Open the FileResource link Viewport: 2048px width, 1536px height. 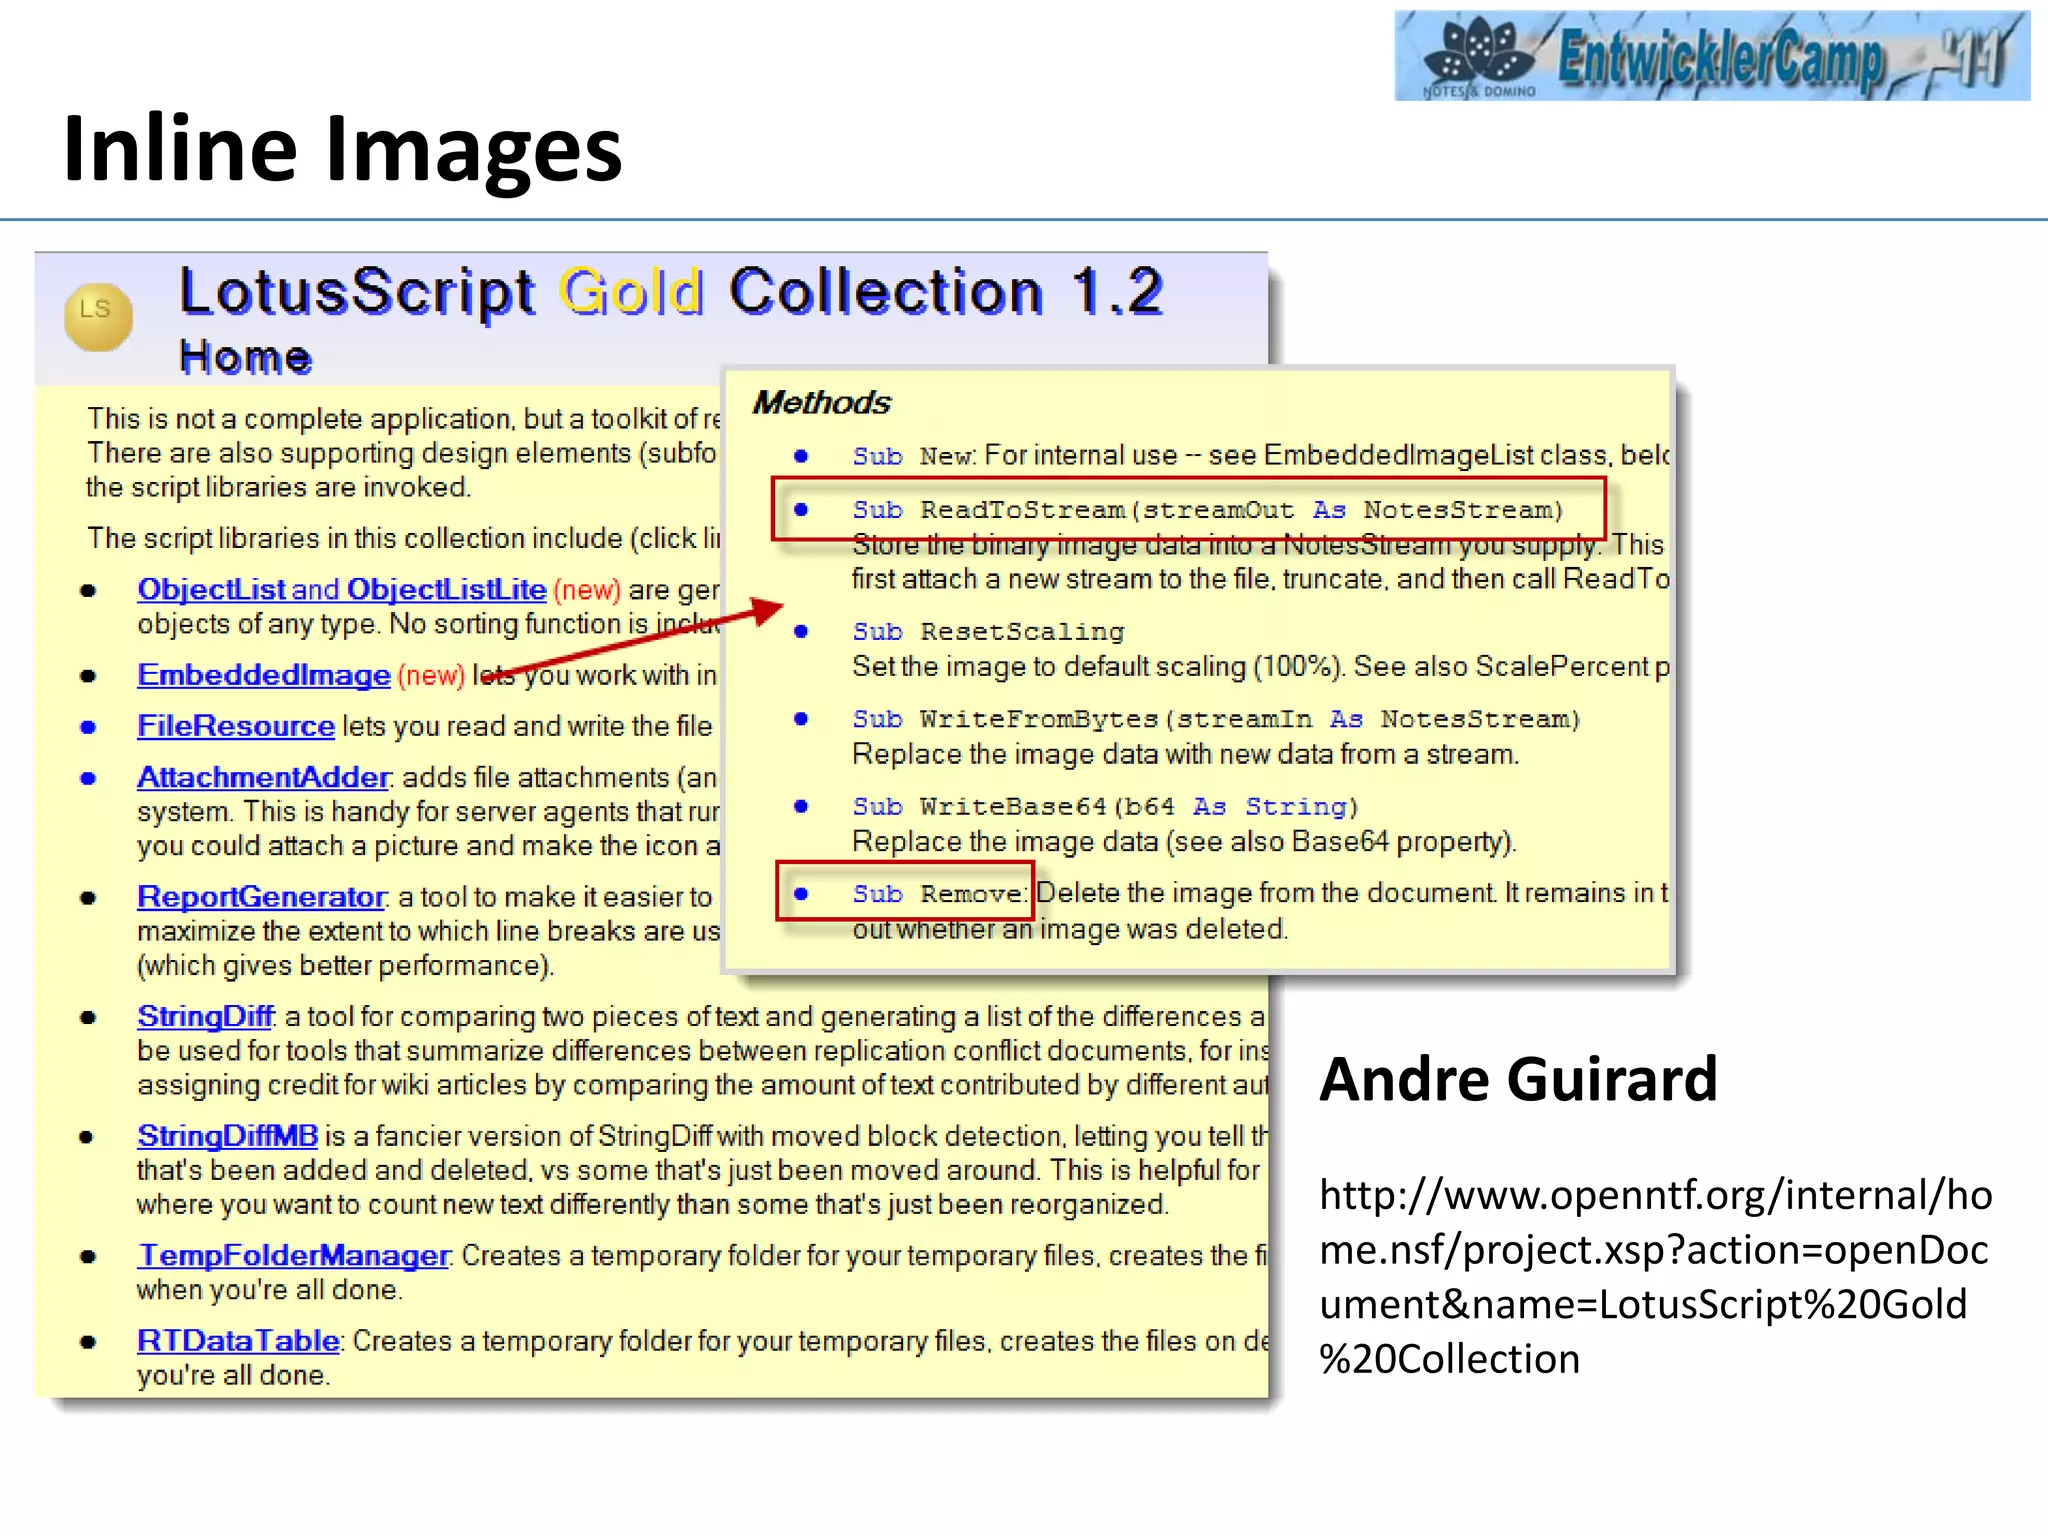click(236, 726)
